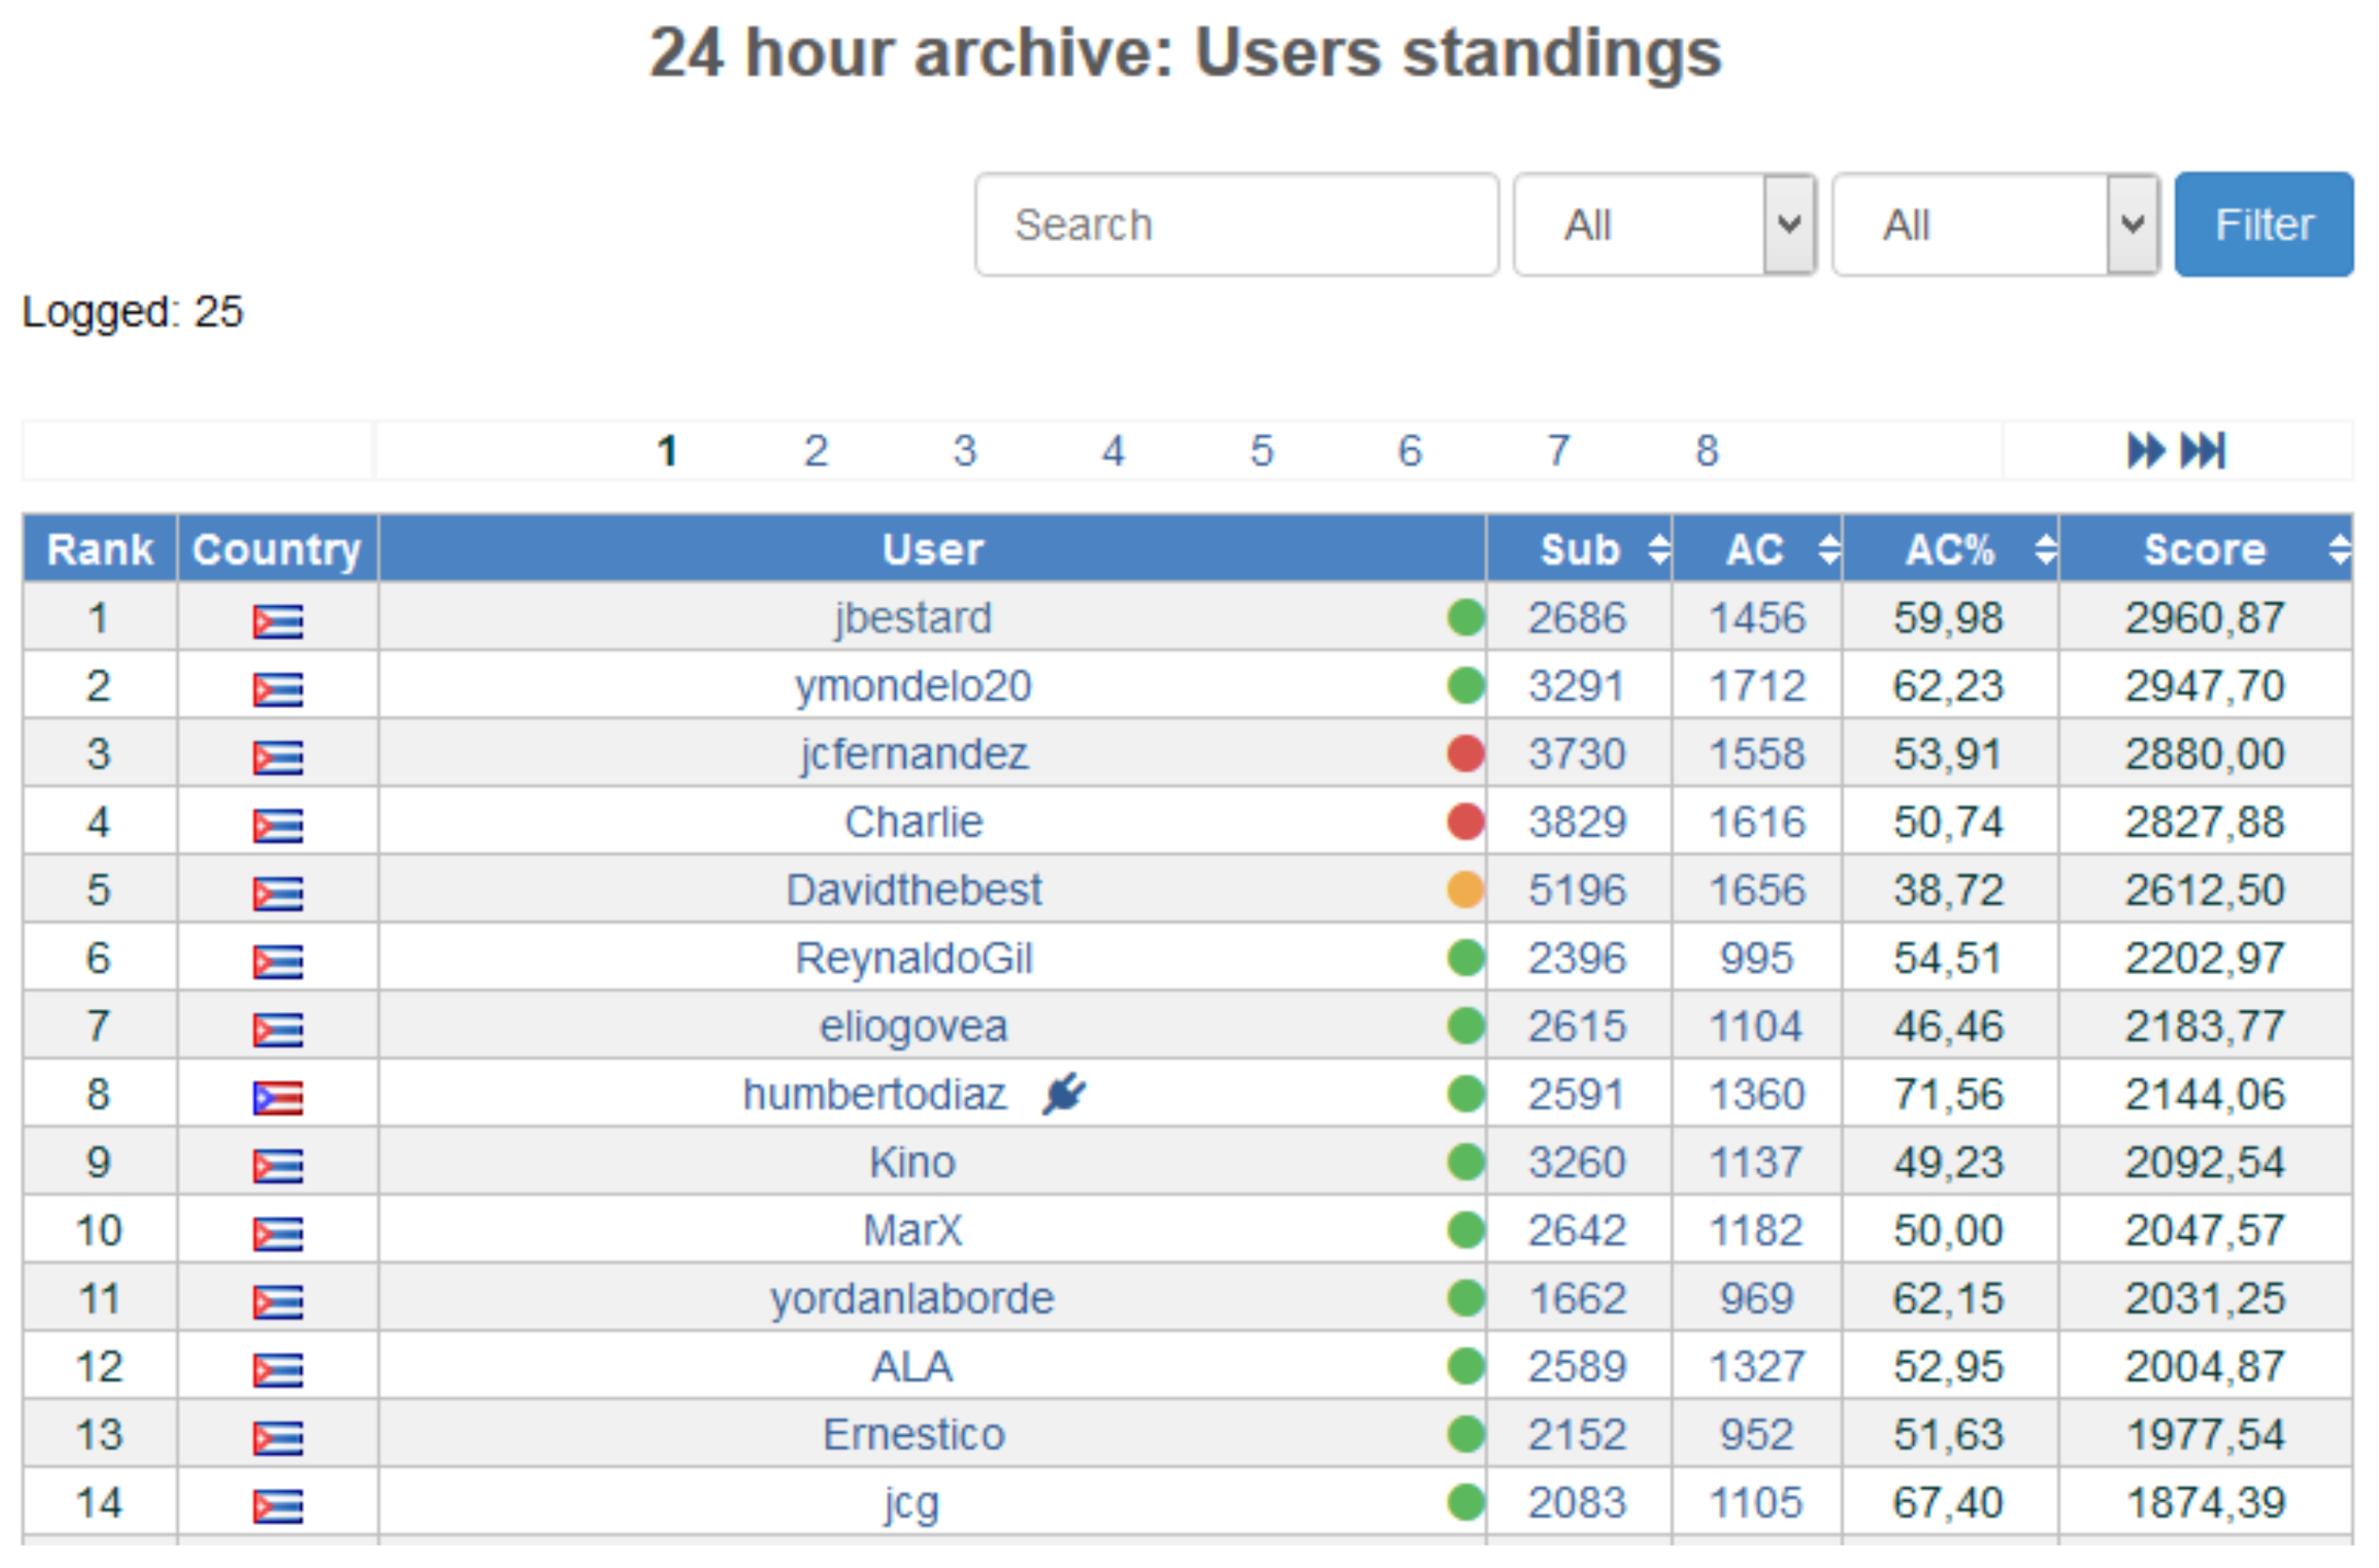This screenshot has width=2379, height=1568.
Task: Sort table by AC% column
Action: [x=2045, y=549]
